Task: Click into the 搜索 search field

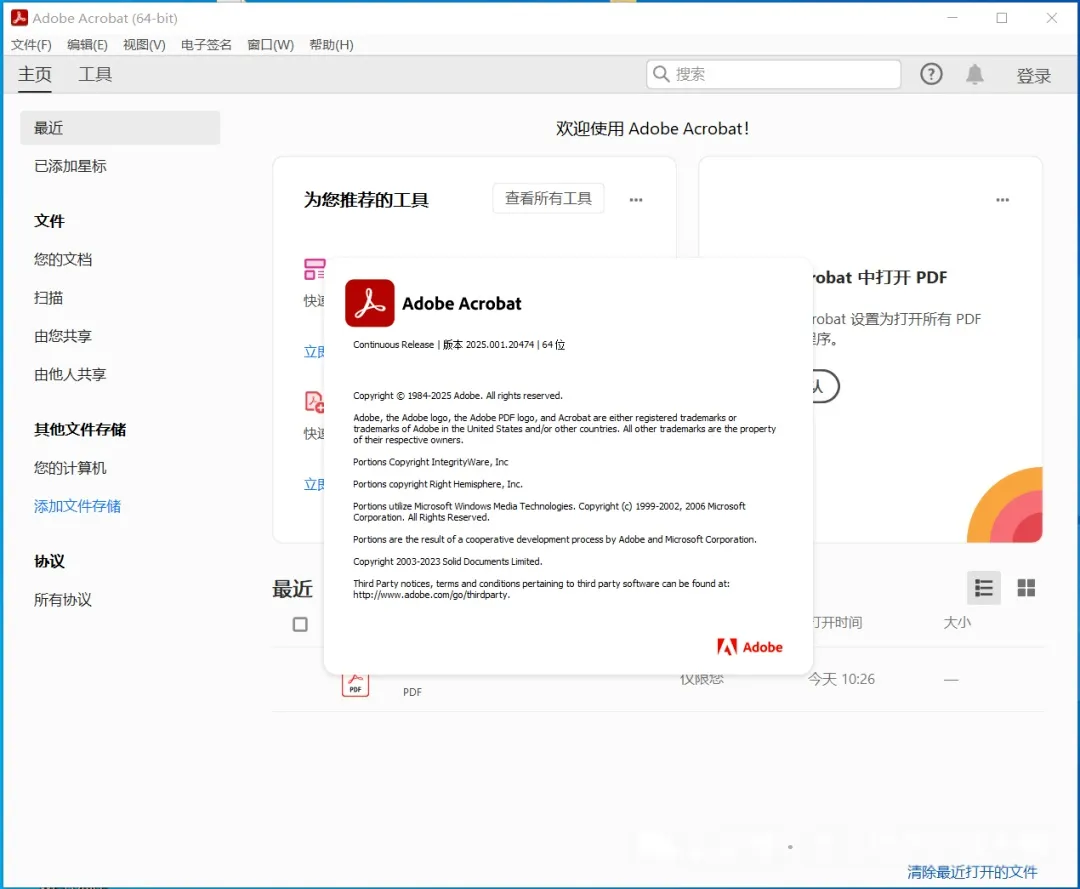Action: click(x=773, y=74)
